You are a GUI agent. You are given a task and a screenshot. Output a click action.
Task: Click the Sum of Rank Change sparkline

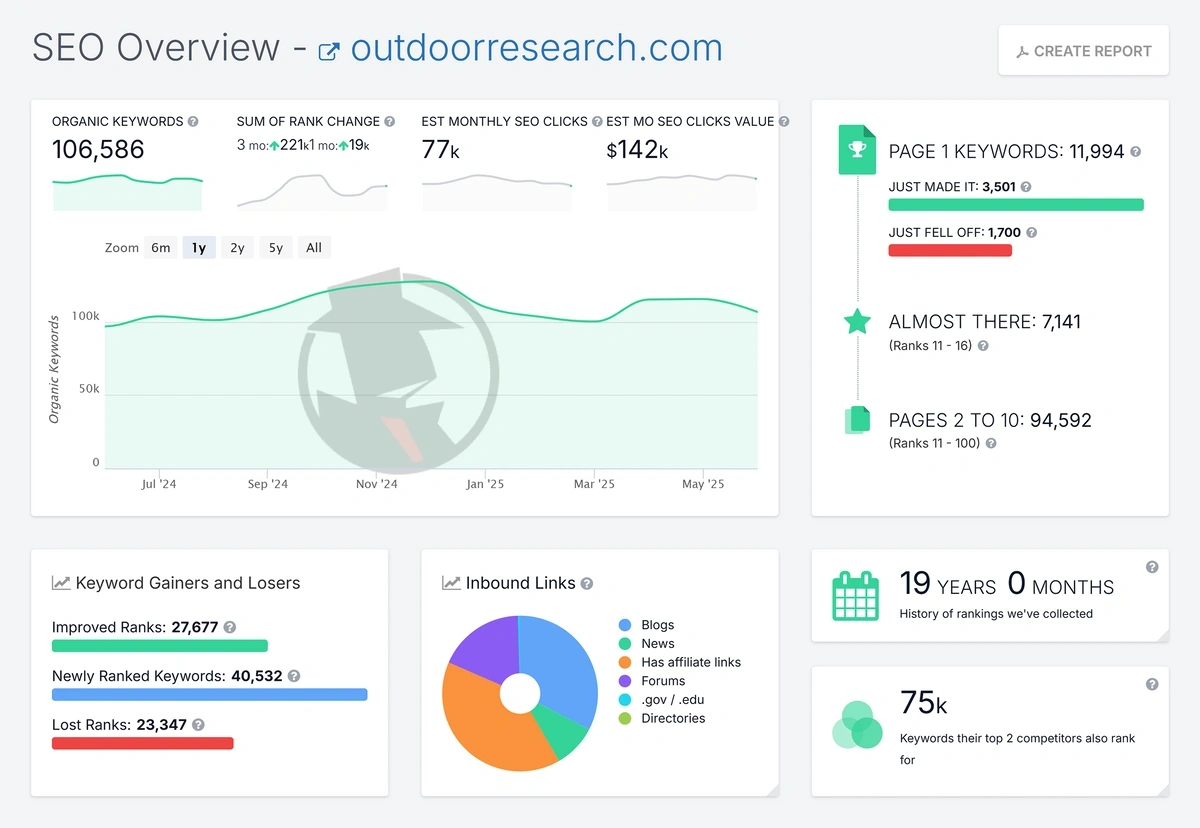[312, 190]
